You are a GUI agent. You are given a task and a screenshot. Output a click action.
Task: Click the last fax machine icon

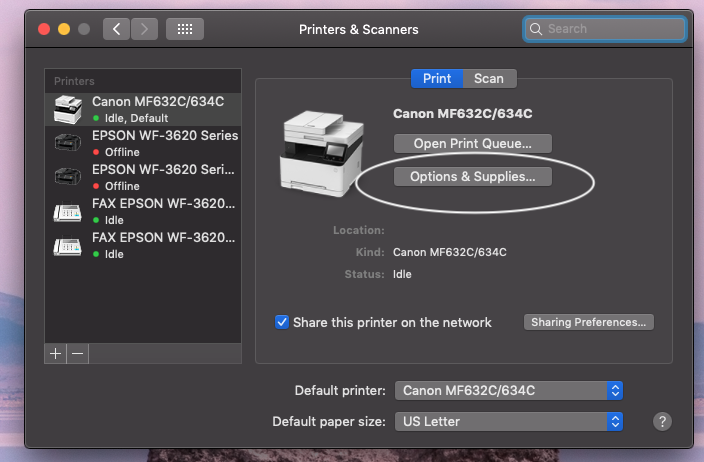(67, 246)
